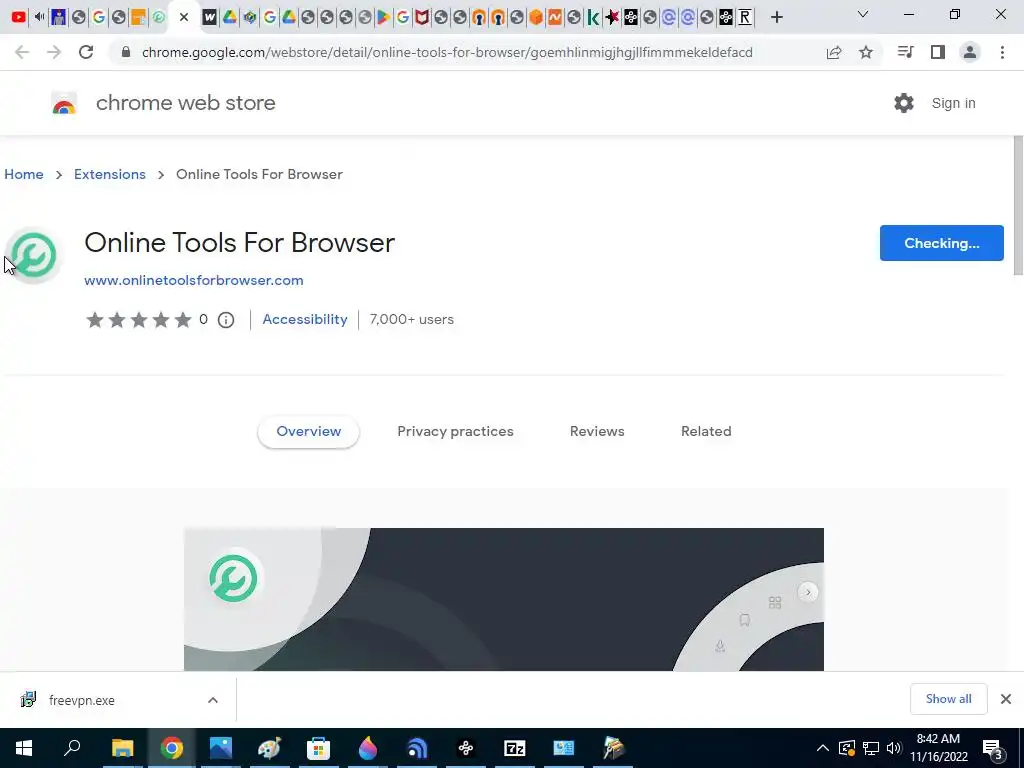Click the address bar URL
The image size is (1024, 768).
[x=447, y=52]
